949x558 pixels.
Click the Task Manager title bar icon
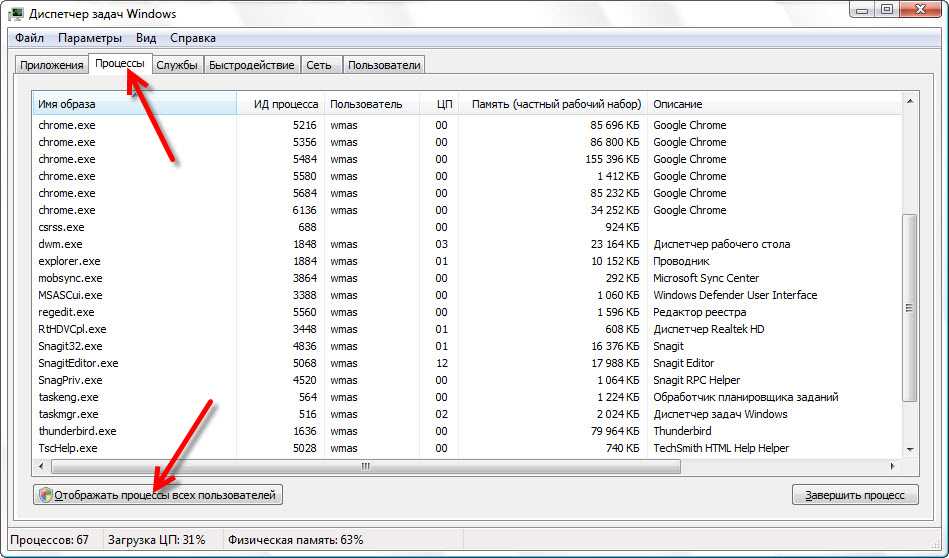(x=16, y=13)
